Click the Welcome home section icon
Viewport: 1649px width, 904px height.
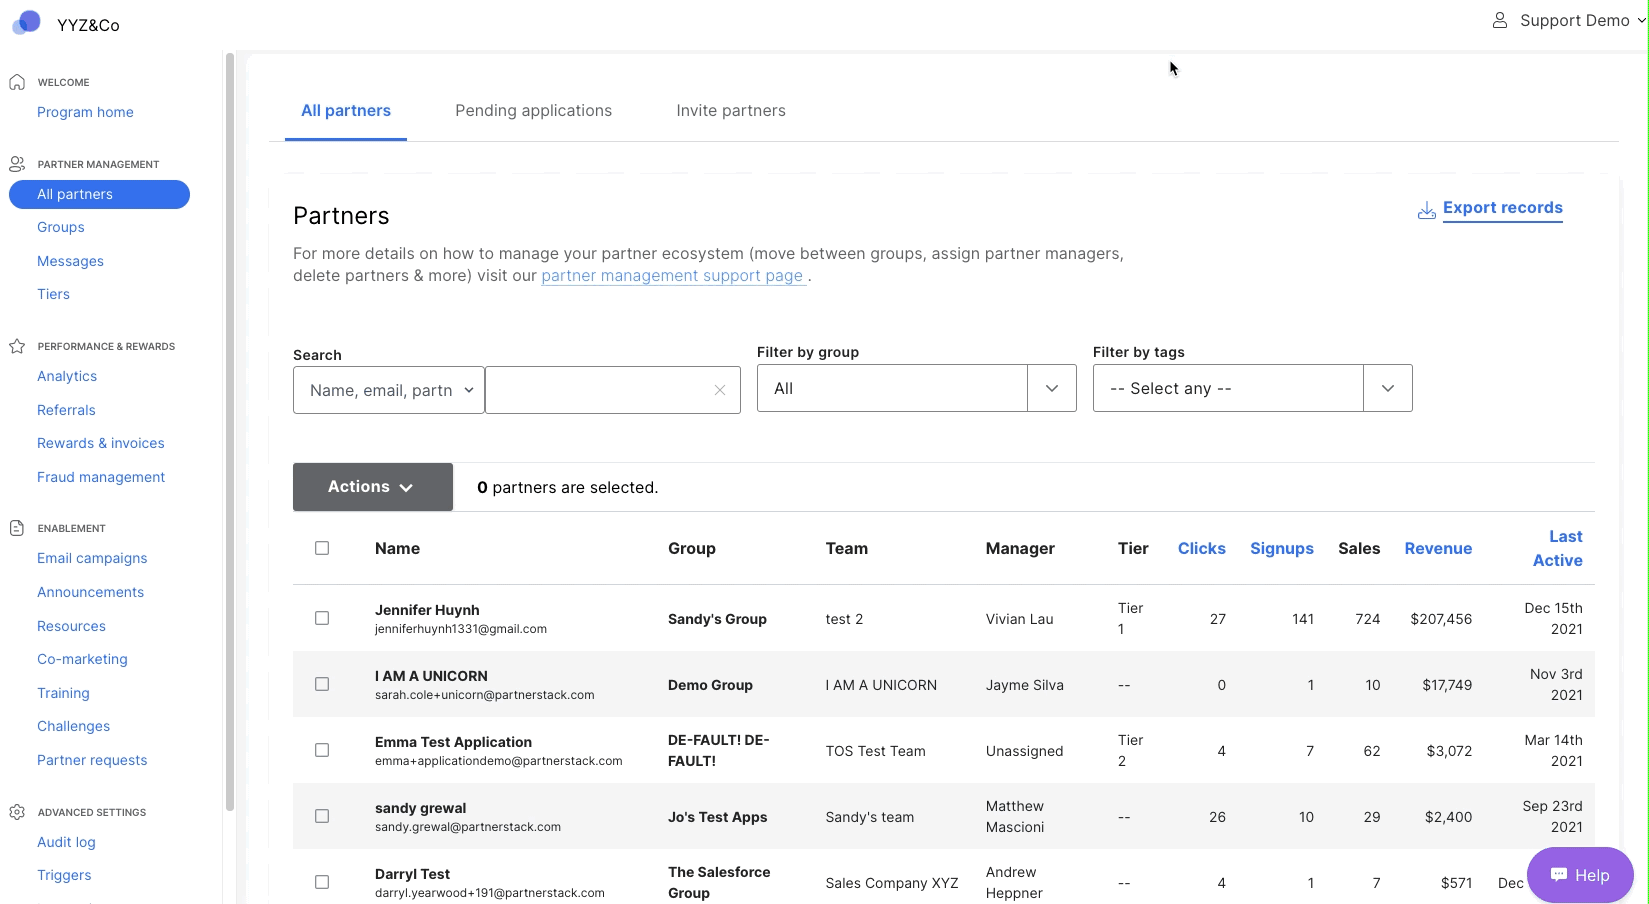[x=17, y=82]
